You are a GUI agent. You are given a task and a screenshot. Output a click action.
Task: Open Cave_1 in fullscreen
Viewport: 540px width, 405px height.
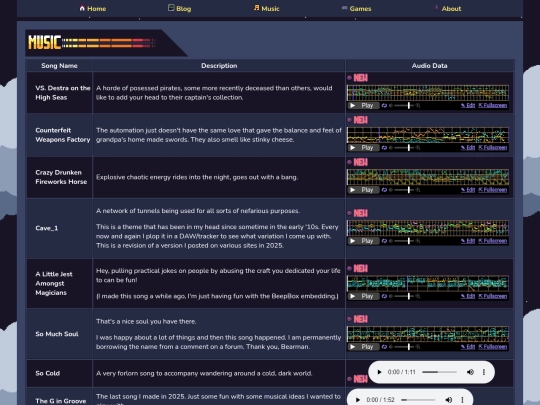pyautogui.click(x=493, y=241)
